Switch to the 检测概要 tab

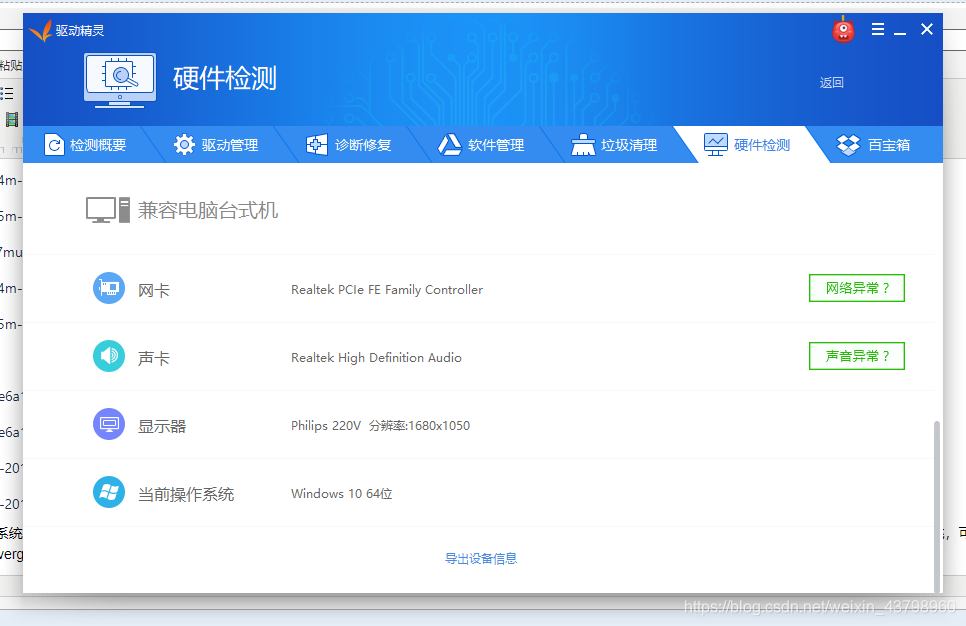86,145
